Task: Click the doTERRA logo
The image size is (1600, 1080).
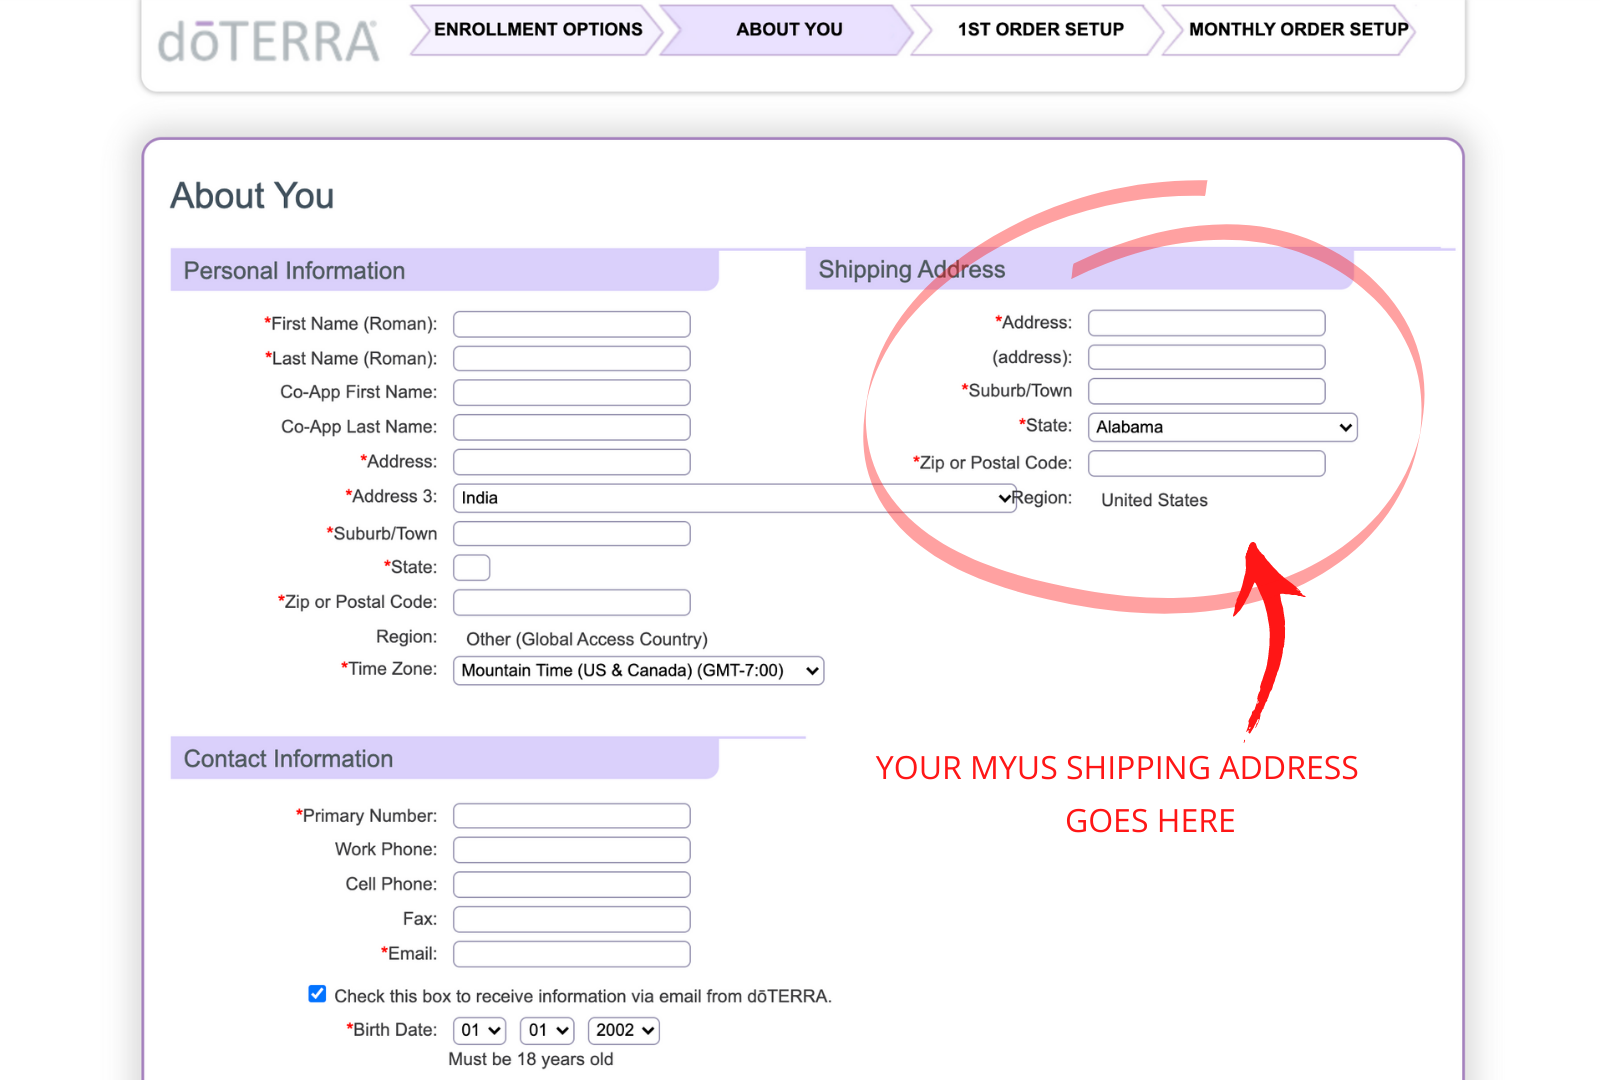Action: pos(269,42)
